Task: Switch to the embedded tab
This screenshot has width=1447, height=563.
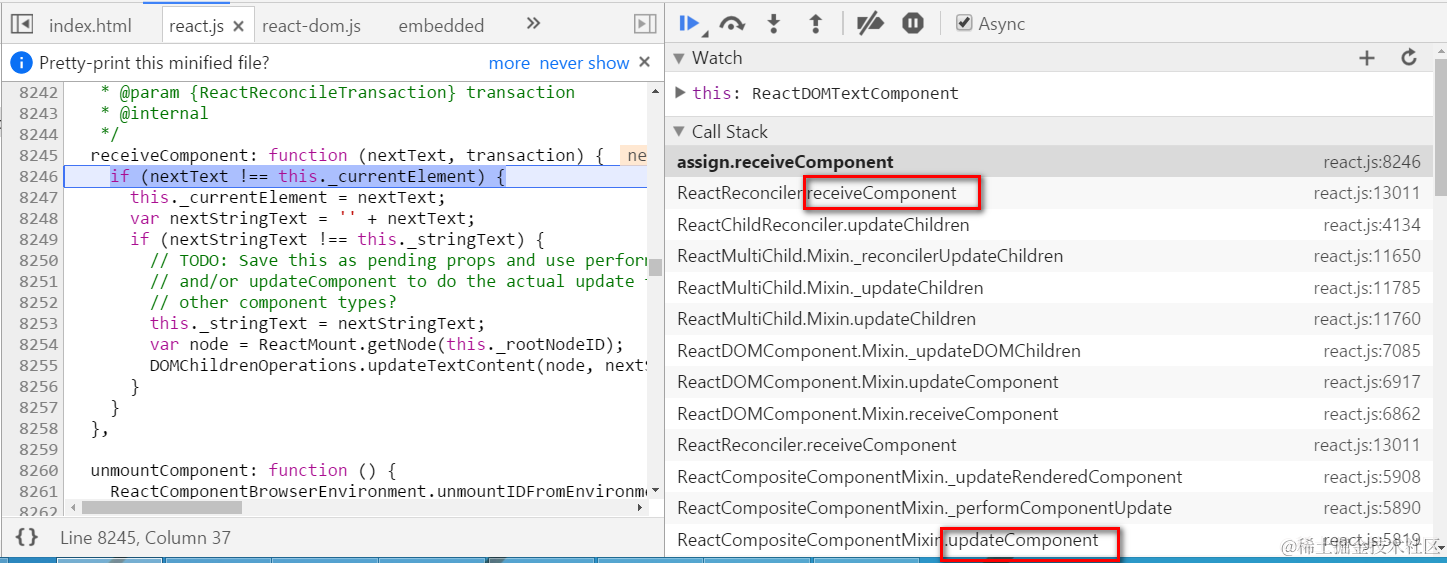Action: click(441, 26)
